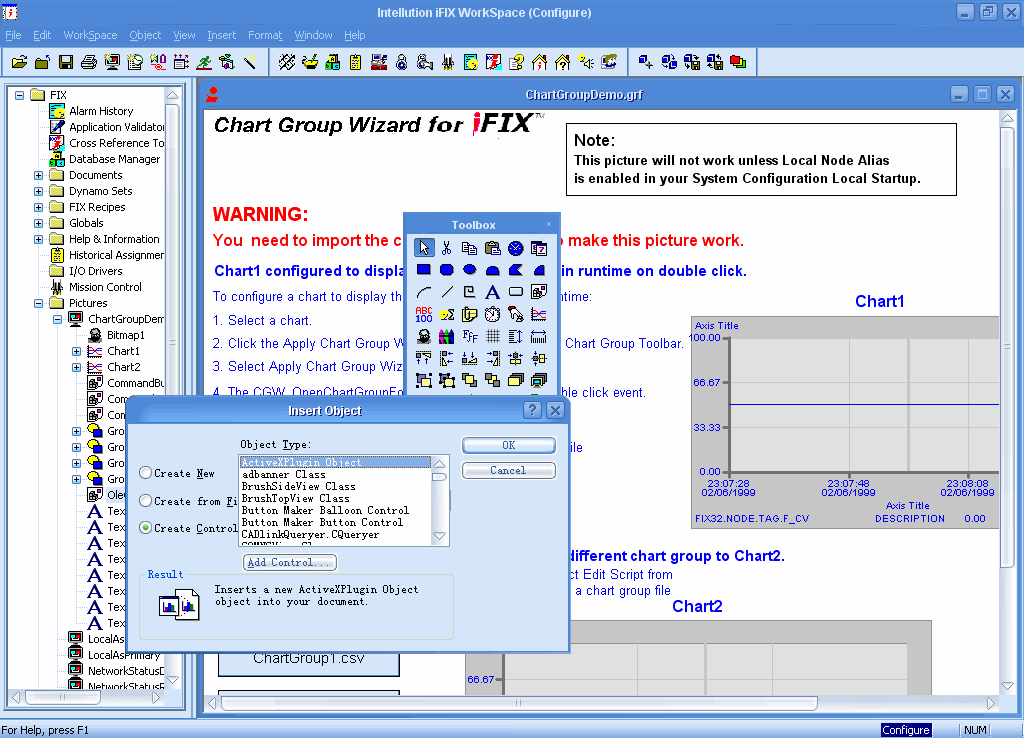Expand the Dynamo Sets folder node
The height and width of the screenshot is (738, 1024).
(39, 191)
